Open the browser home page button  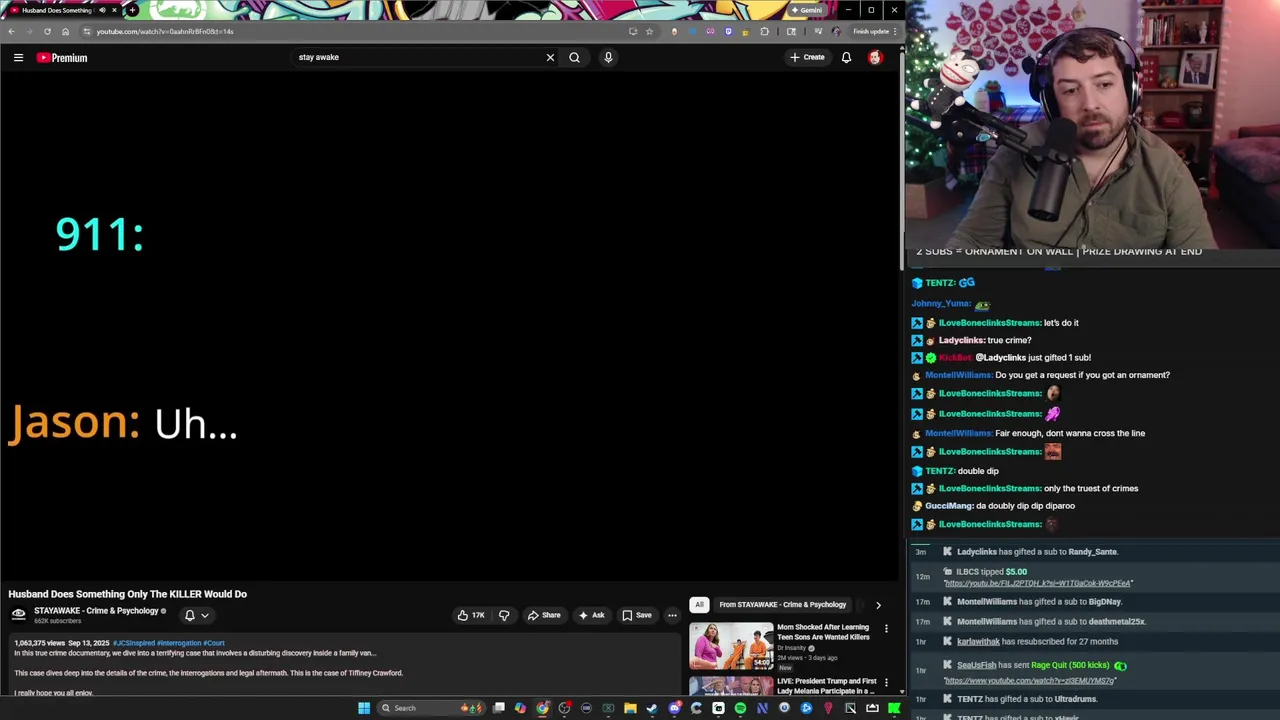point(65,31)
